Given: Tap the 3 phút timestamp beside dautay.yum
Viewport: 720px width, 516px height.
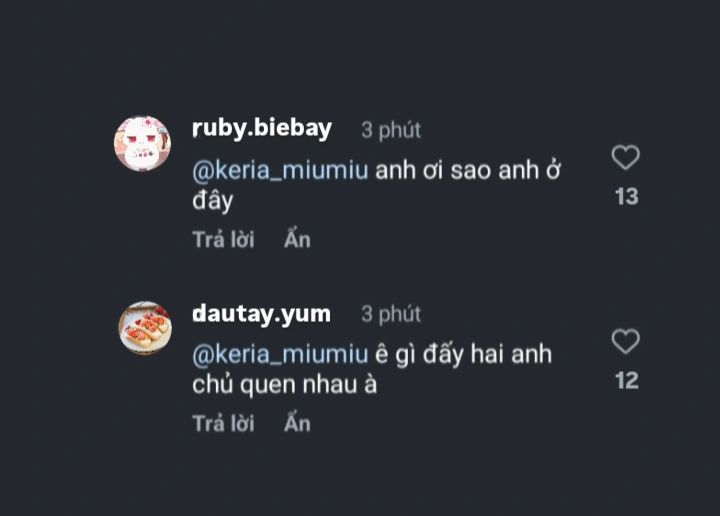Looking at the screenshot, I should pyautogui.click(x=391, y=314).
